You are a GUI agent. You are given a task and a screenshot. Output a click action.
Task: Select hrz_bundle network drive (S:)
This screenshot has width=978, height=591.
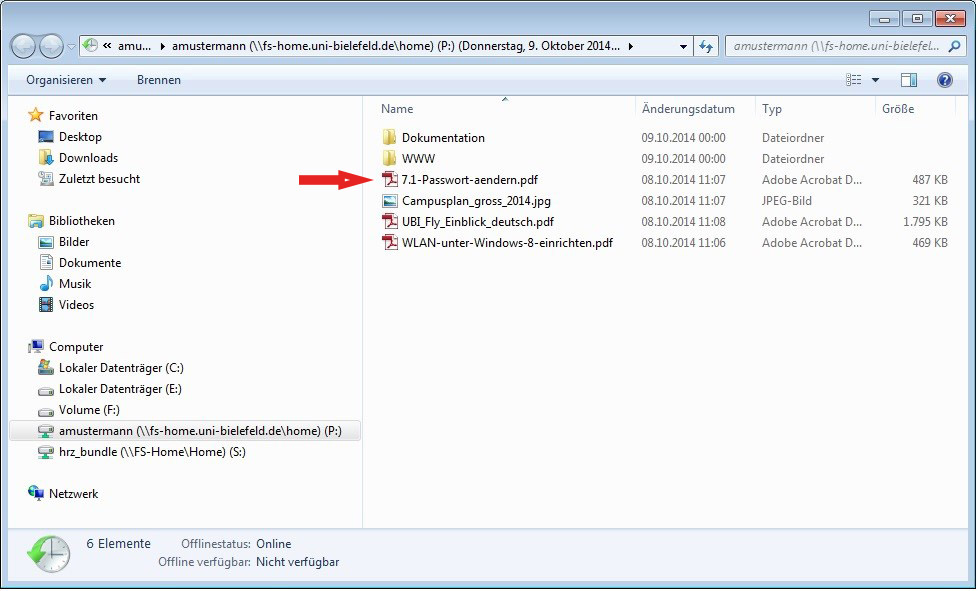(152, 452)
